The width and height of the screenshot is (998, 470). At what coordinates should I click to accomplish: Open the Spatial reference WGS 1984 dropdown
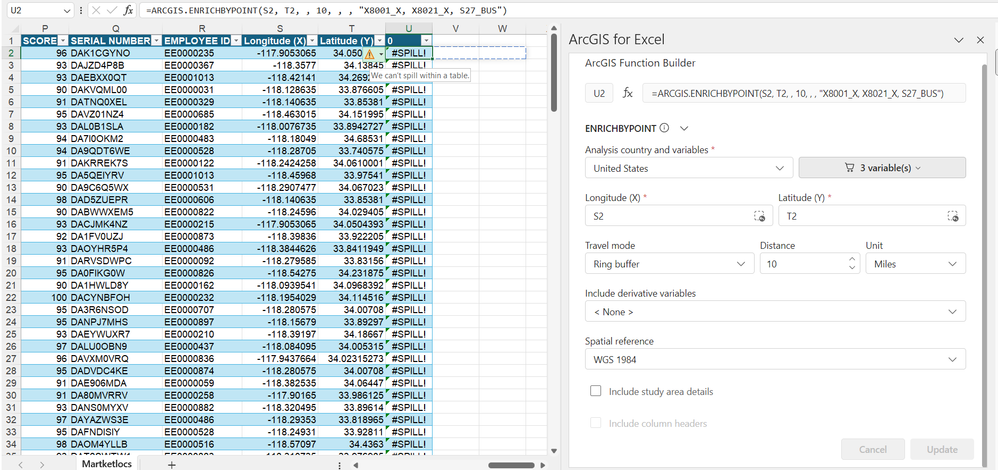(x=775, y=359)
